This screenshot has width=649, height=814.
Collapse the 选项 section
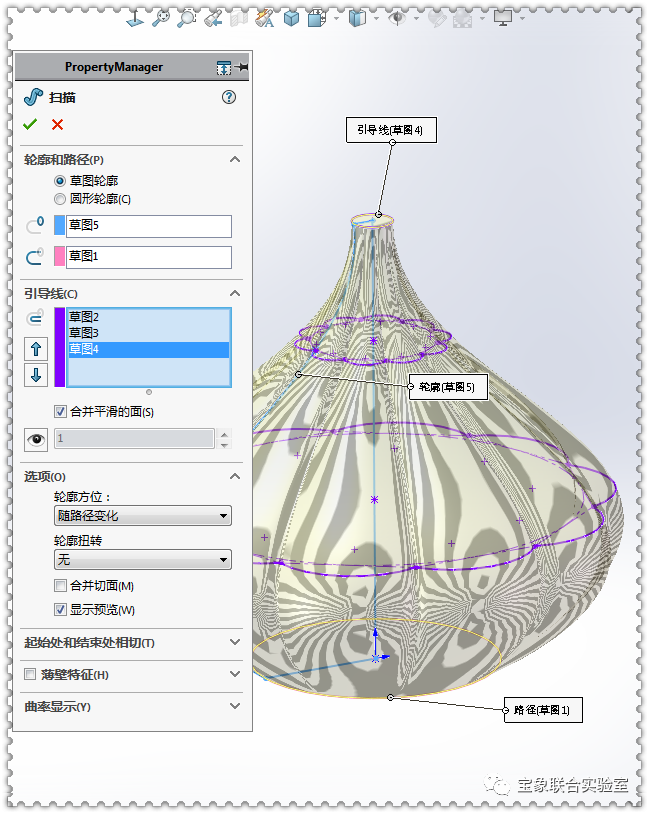[235, 476]
